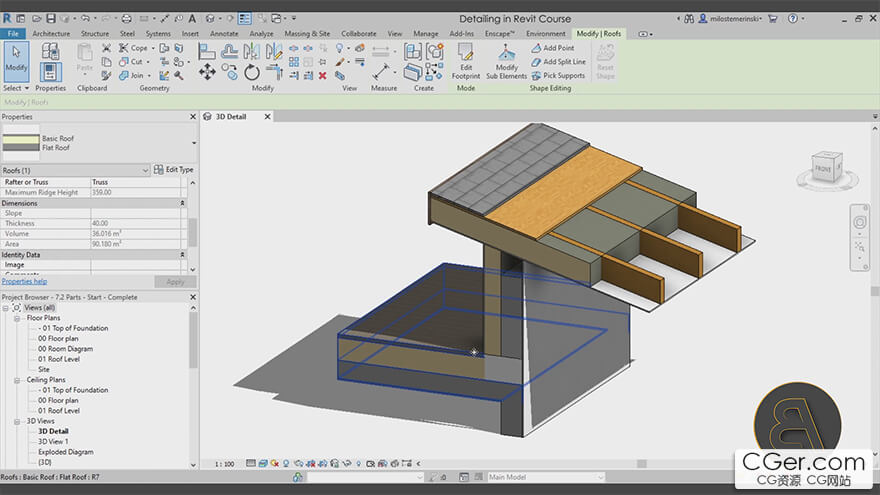Select the Offset tool
Image resolution: width=880 pixels, height=495 pixels.
click(229, 52)
